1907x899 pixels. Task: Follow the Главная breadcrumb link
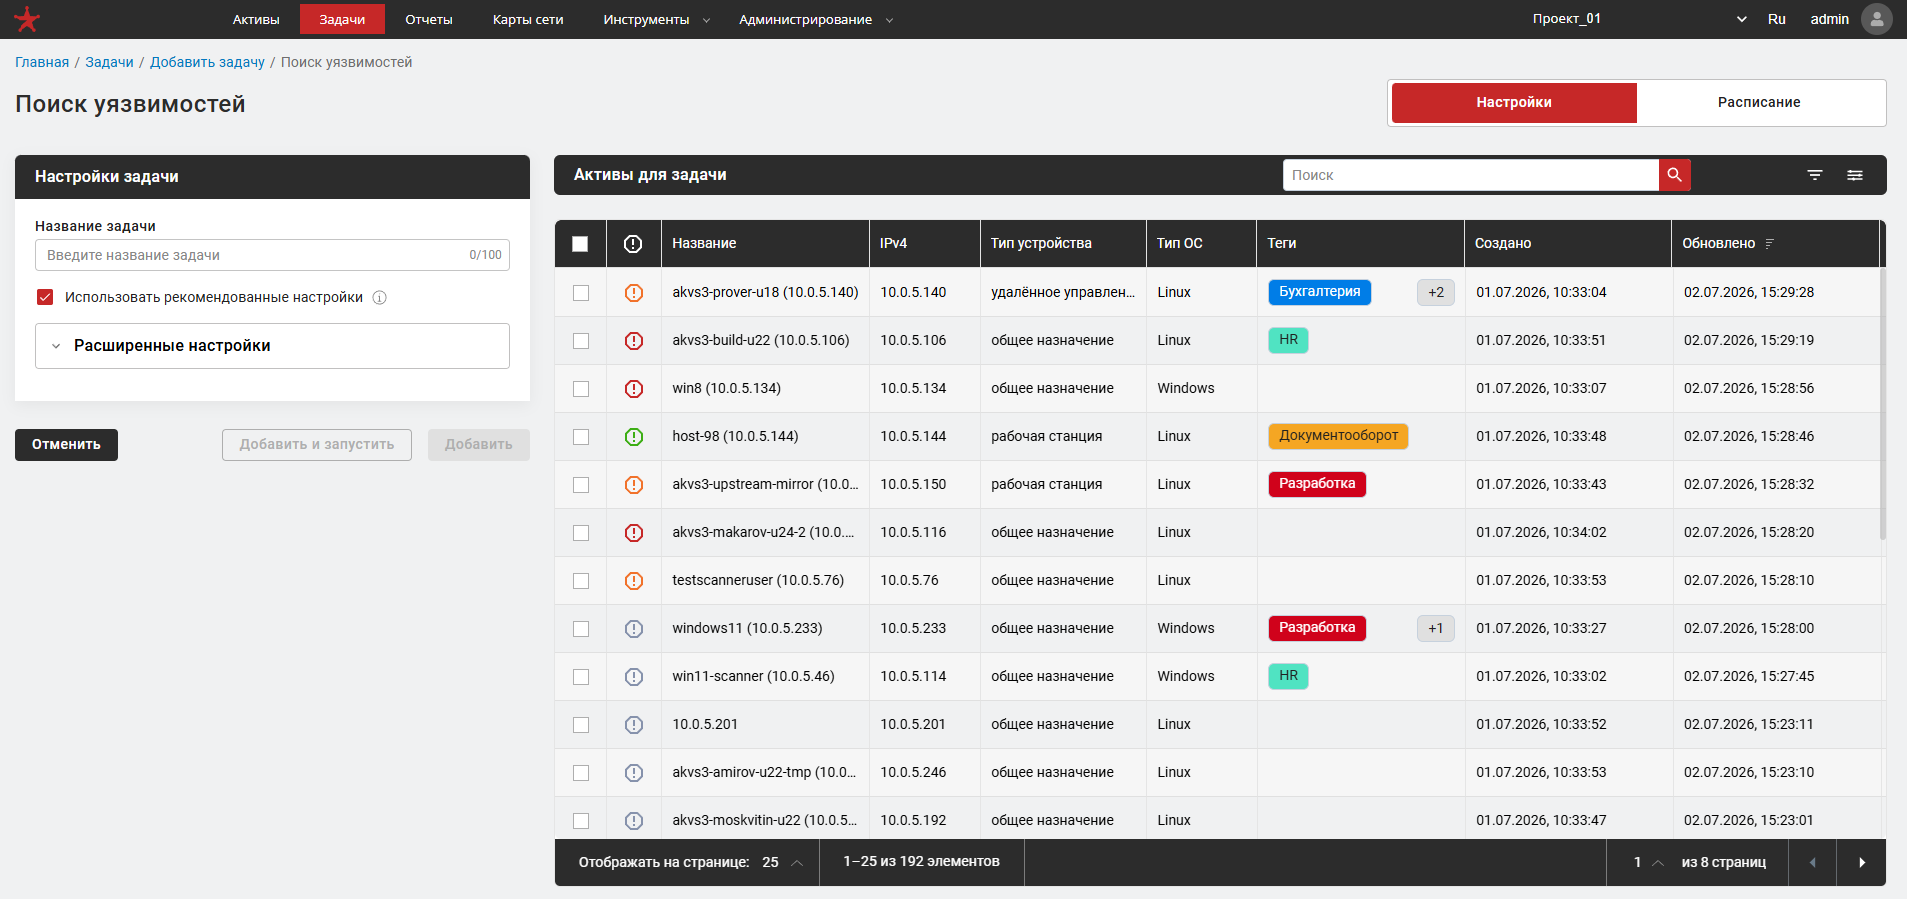42,62
